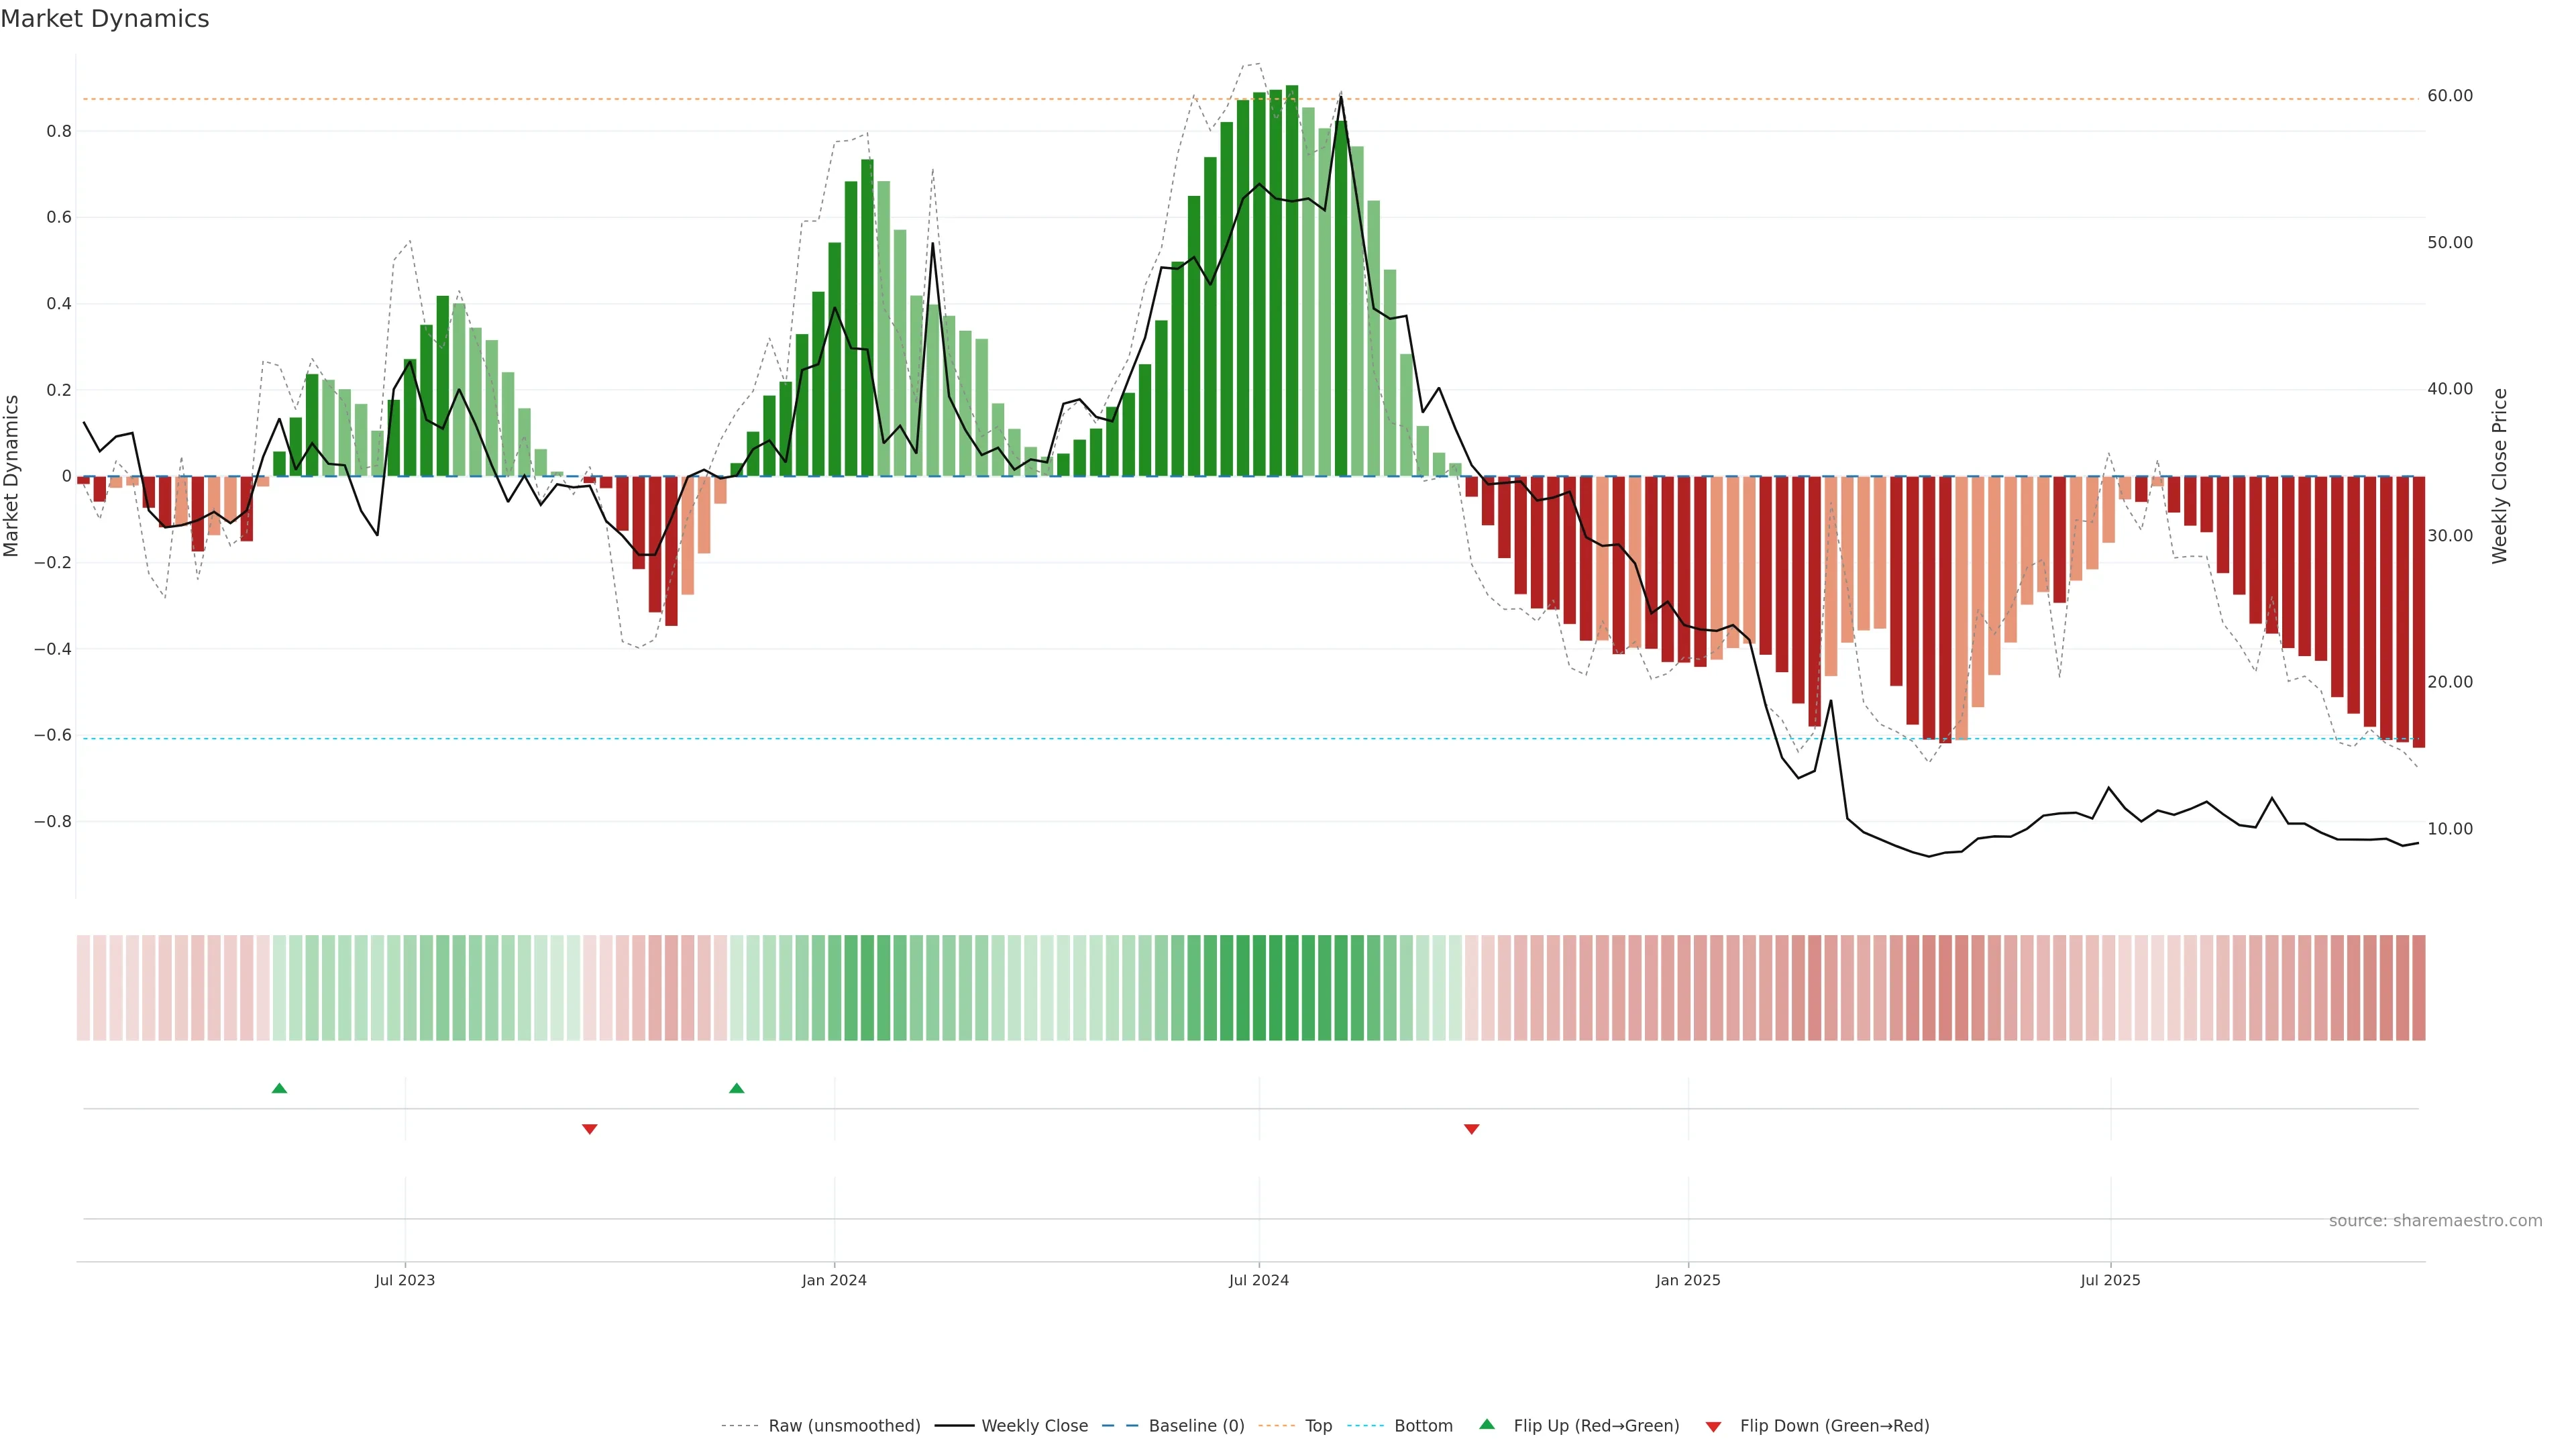Click the first green flip-up marker
Image resolution: width=2576 pixels, height=1449 pixels.
[x=279, y=1088]
